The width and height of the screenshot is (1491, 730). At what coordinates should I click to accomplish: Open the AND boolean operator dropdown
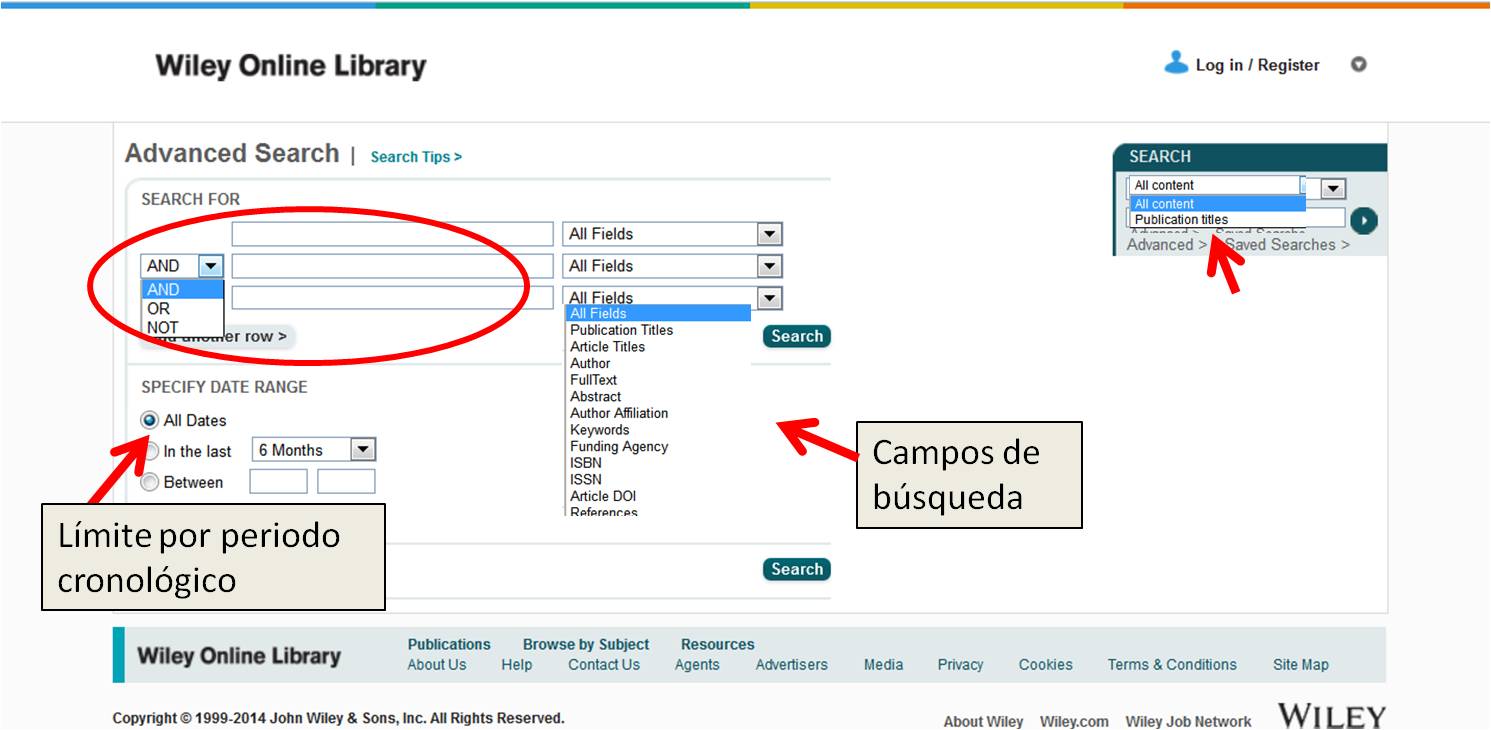[x=182, y=266]
